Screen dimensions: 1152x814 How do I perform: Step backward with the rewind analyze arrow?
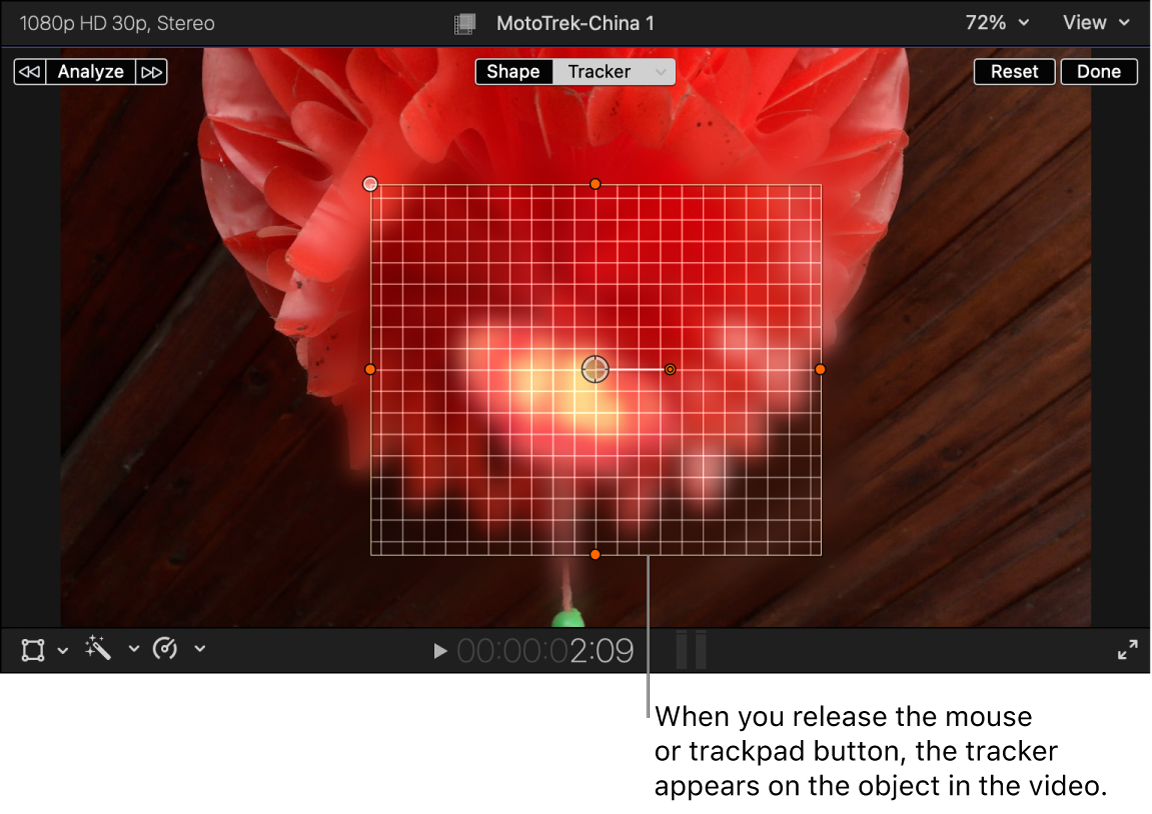click(x=29, y=71)
